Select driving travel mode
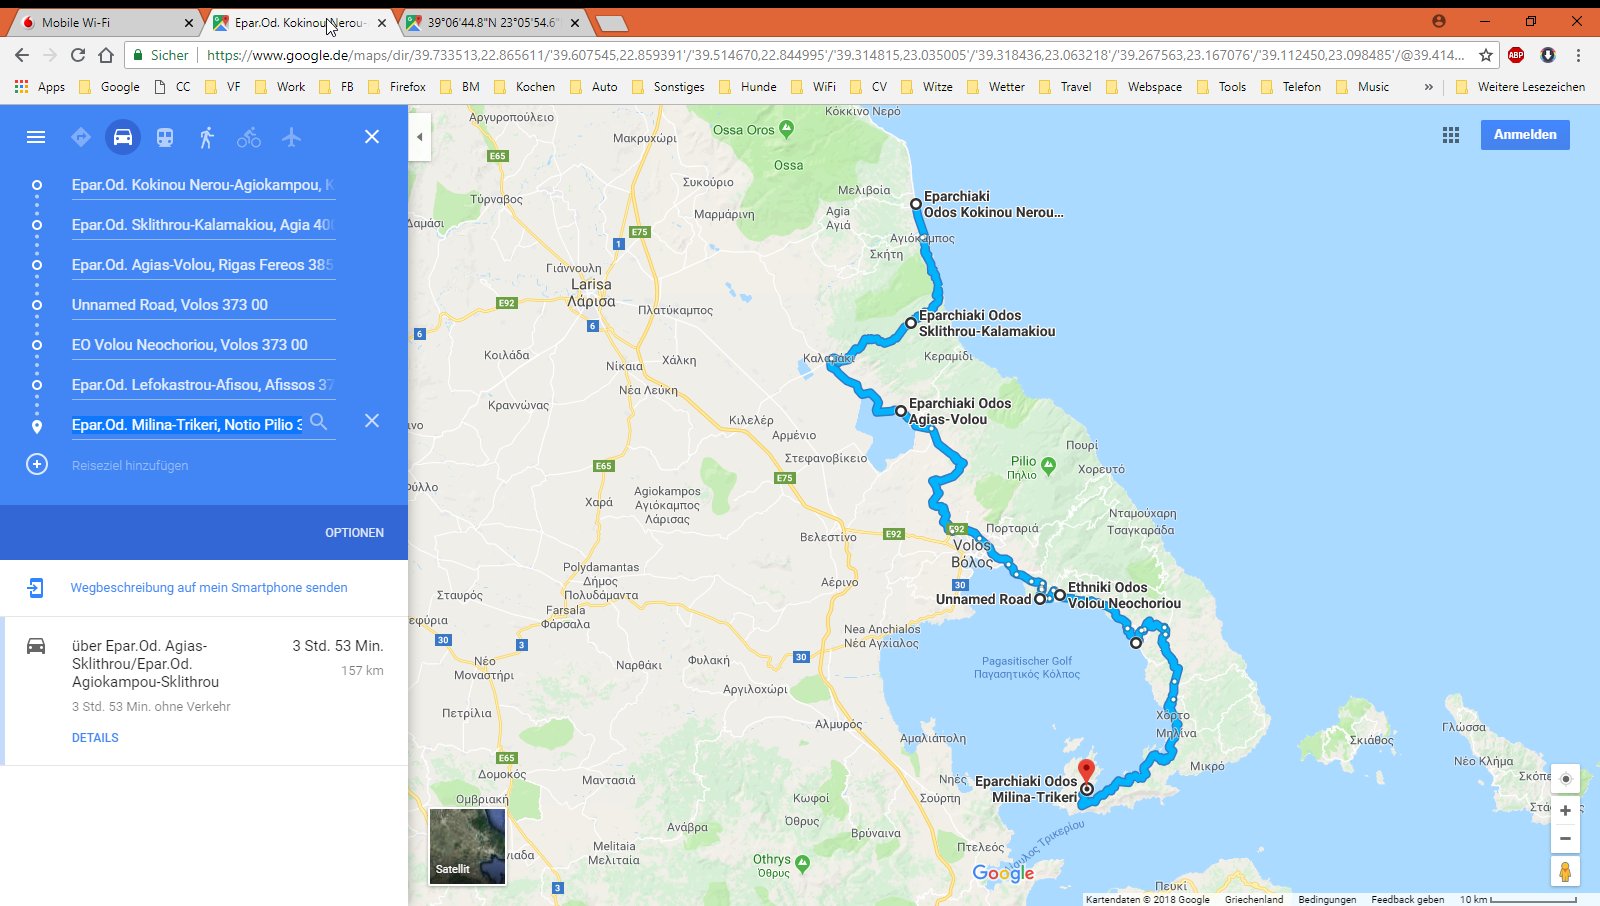This screenshot has height=906, width=1600. (x=123, y=137)
